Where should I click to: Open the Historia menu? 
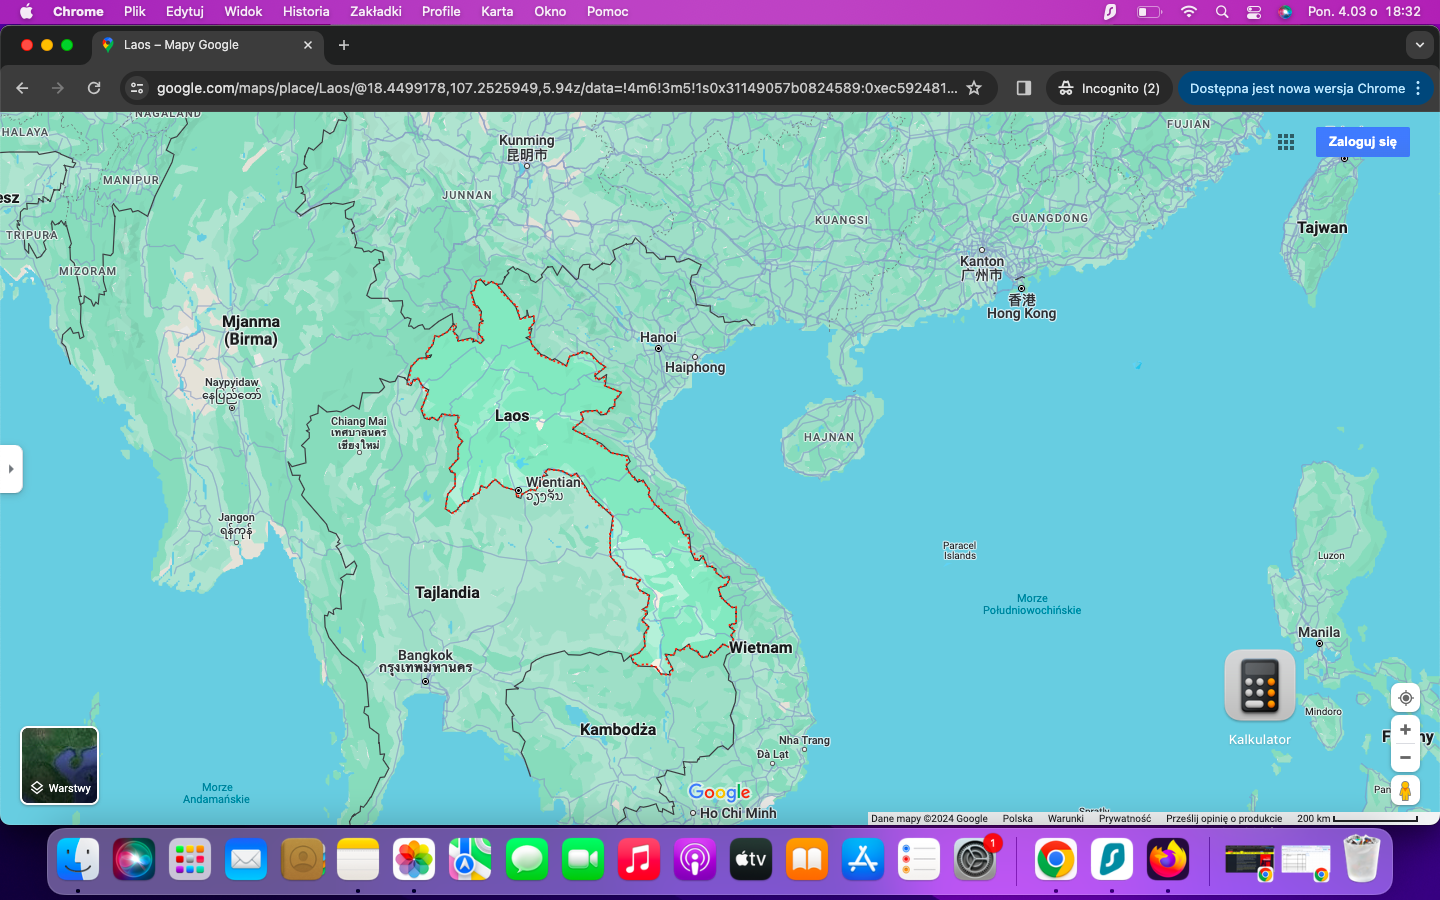point(305,12)
